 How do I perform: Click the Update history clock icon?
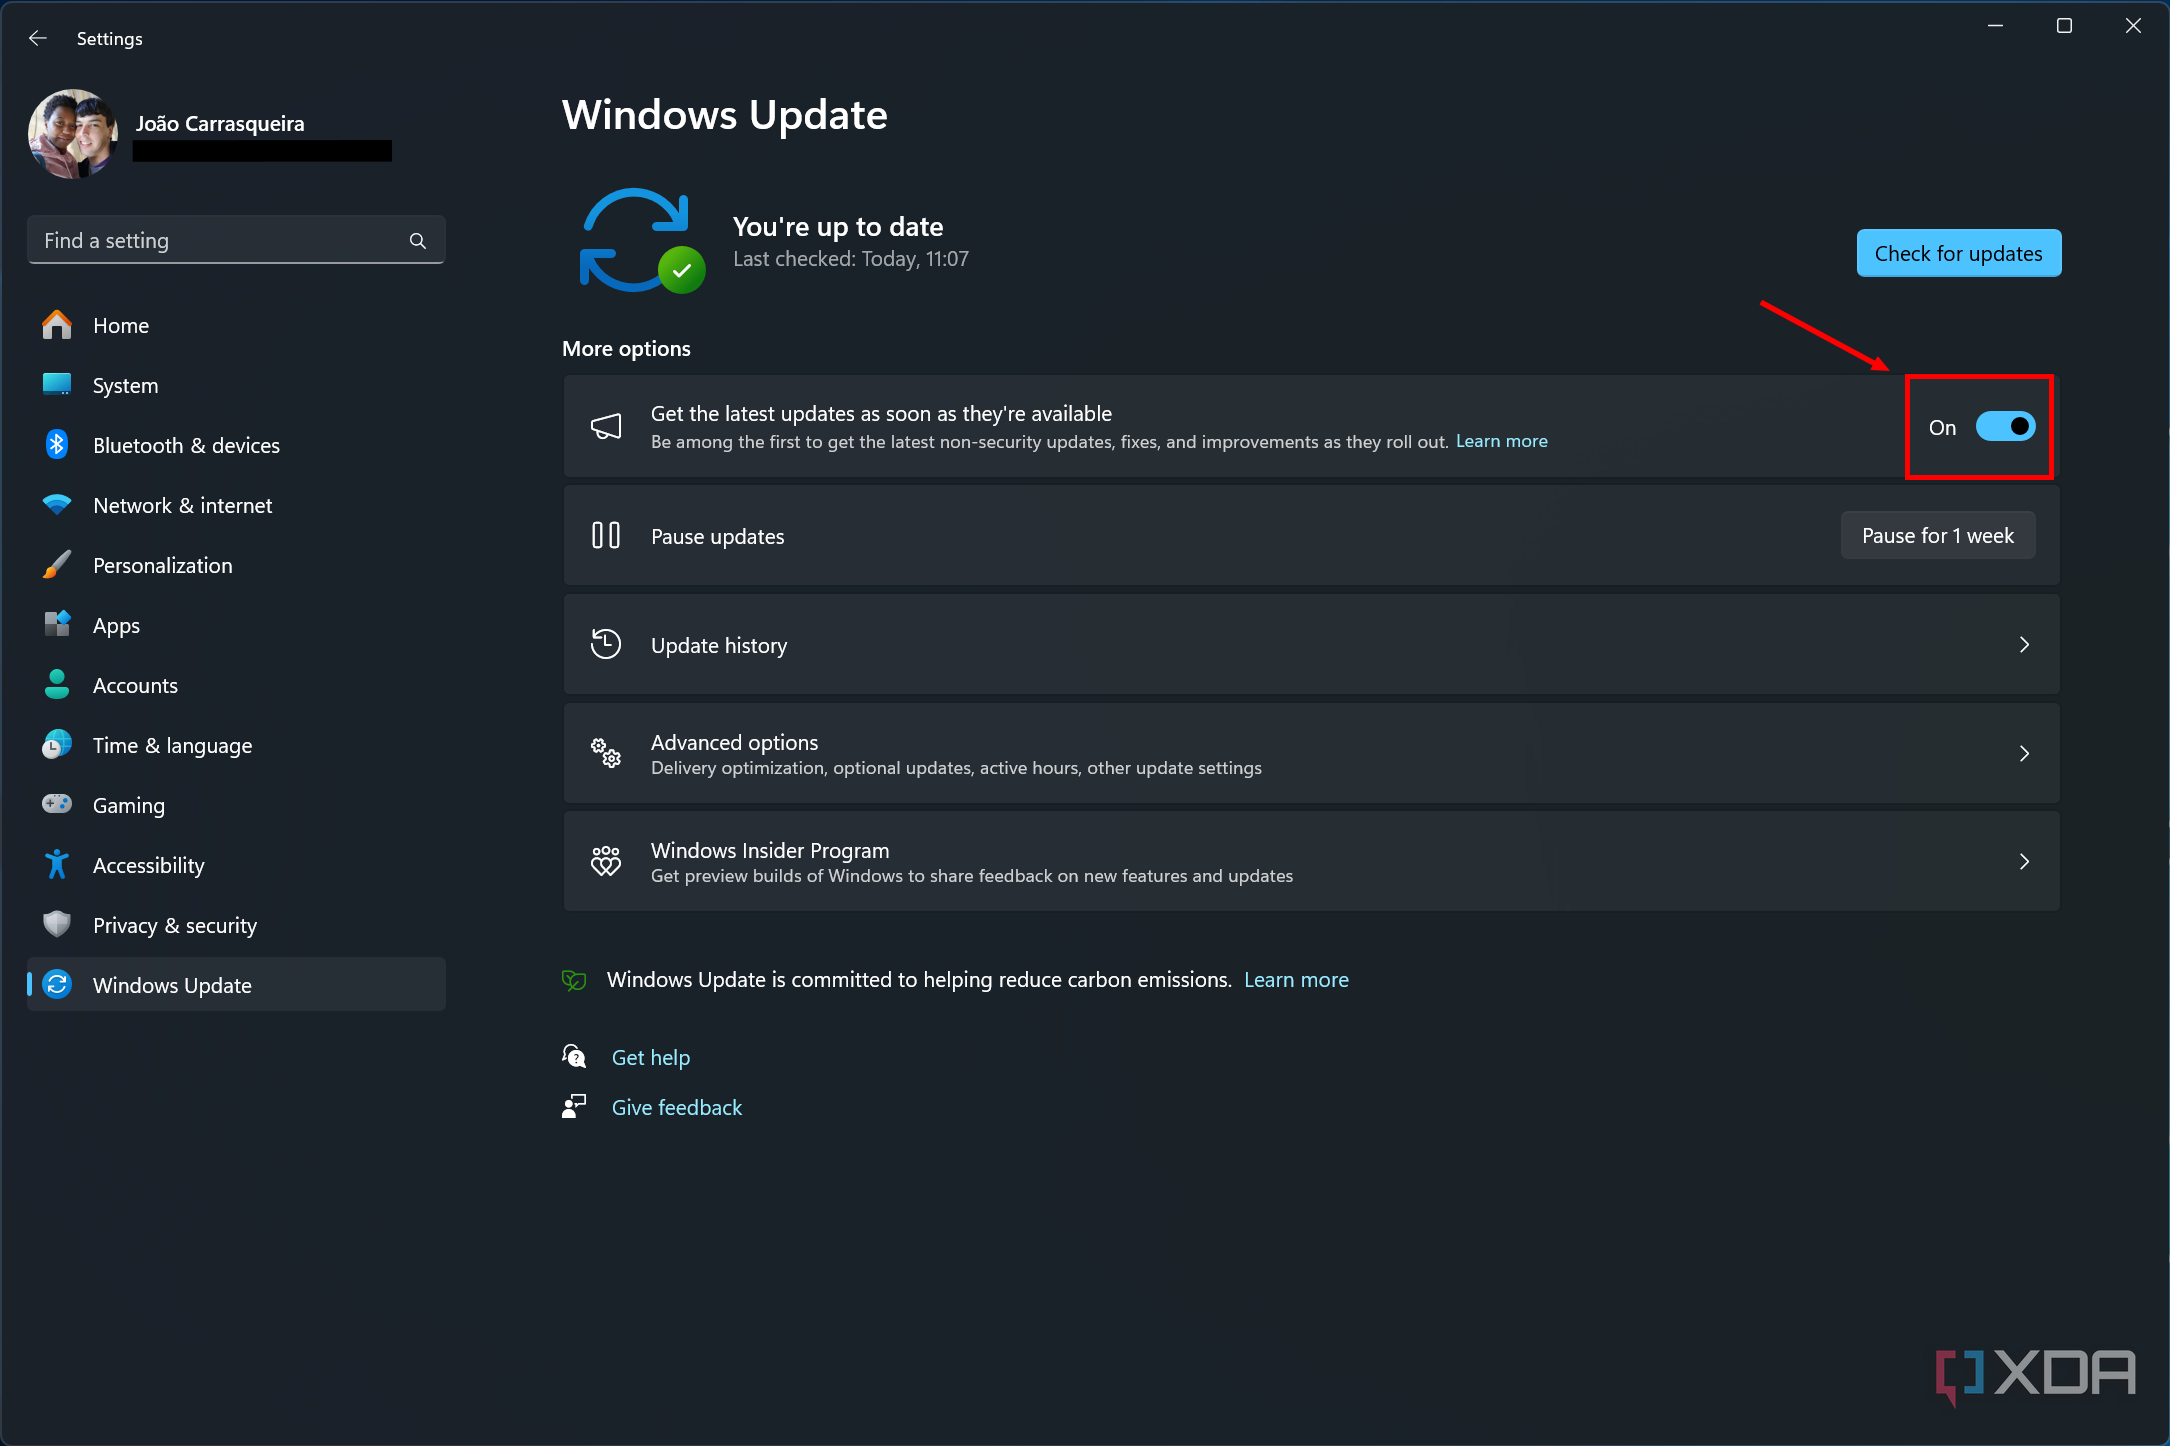coord(606,644)
